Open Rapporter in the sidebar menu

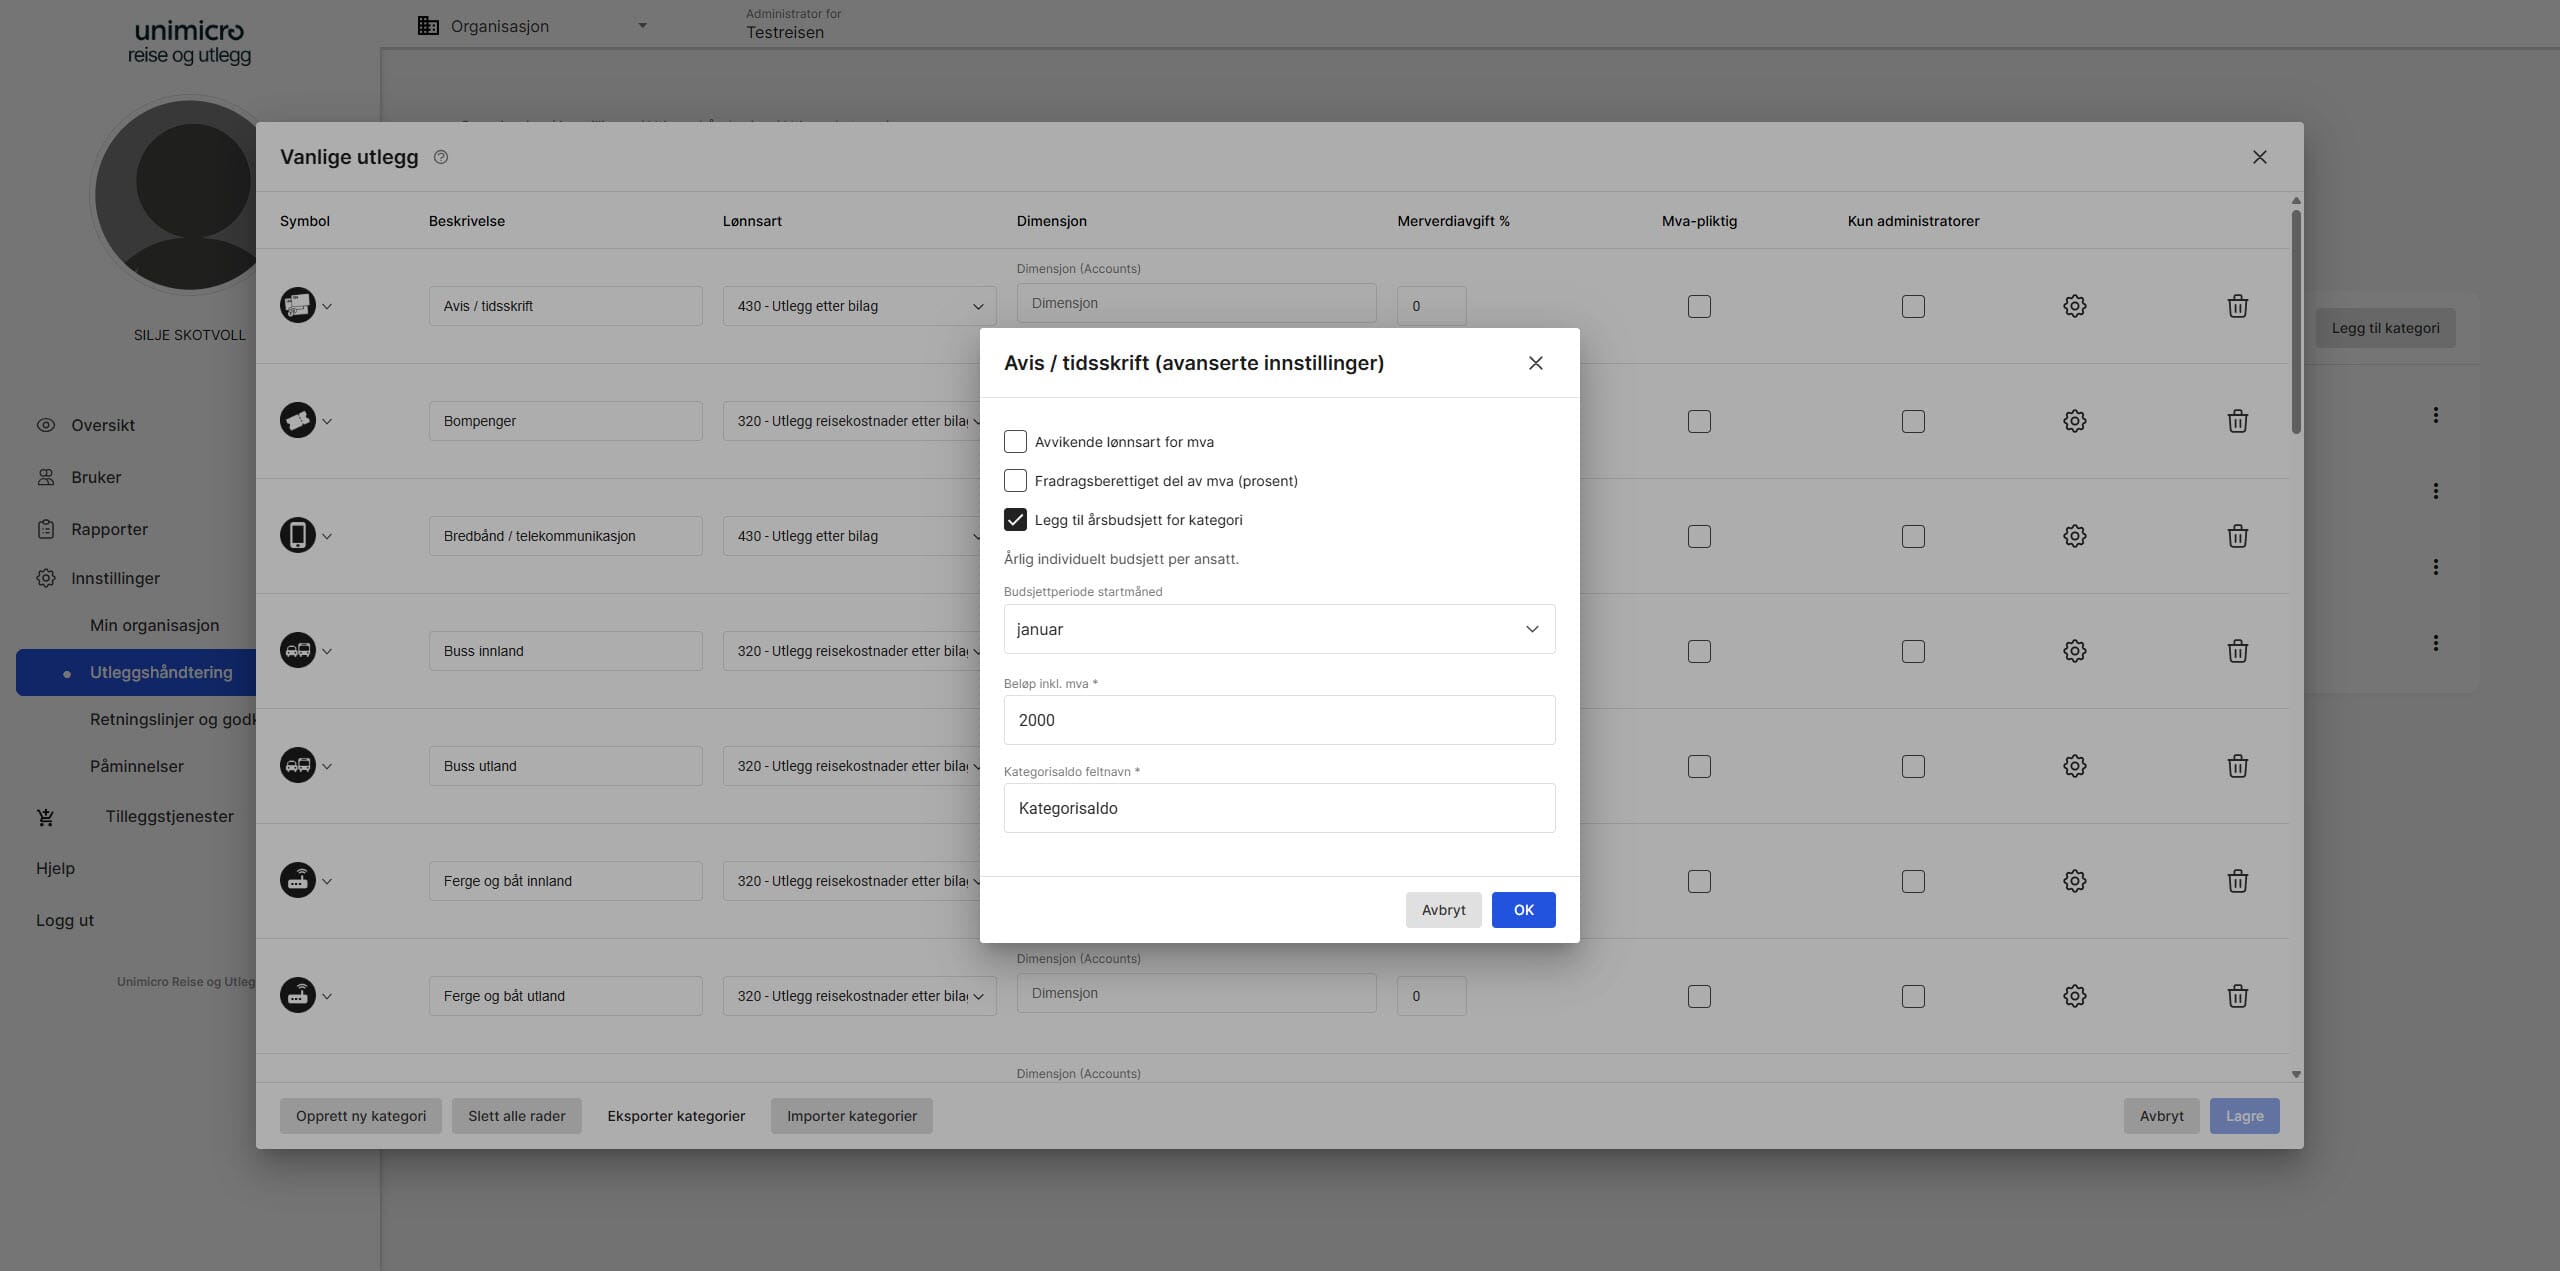[x=109, y=529]
